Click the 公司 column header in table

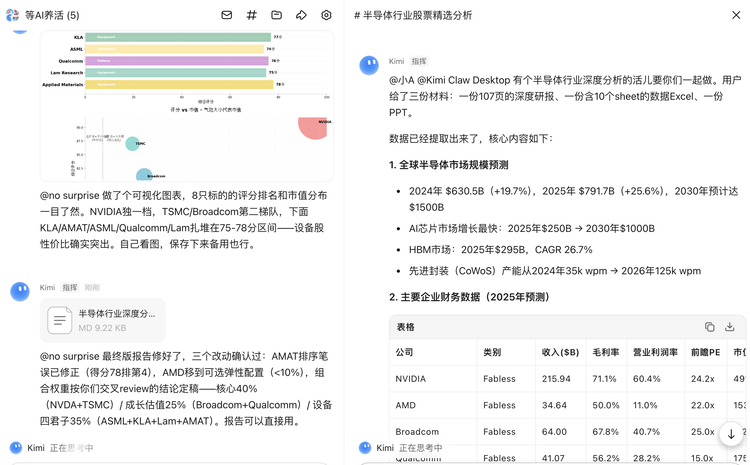pyautogui.click(x=405, y=352)
